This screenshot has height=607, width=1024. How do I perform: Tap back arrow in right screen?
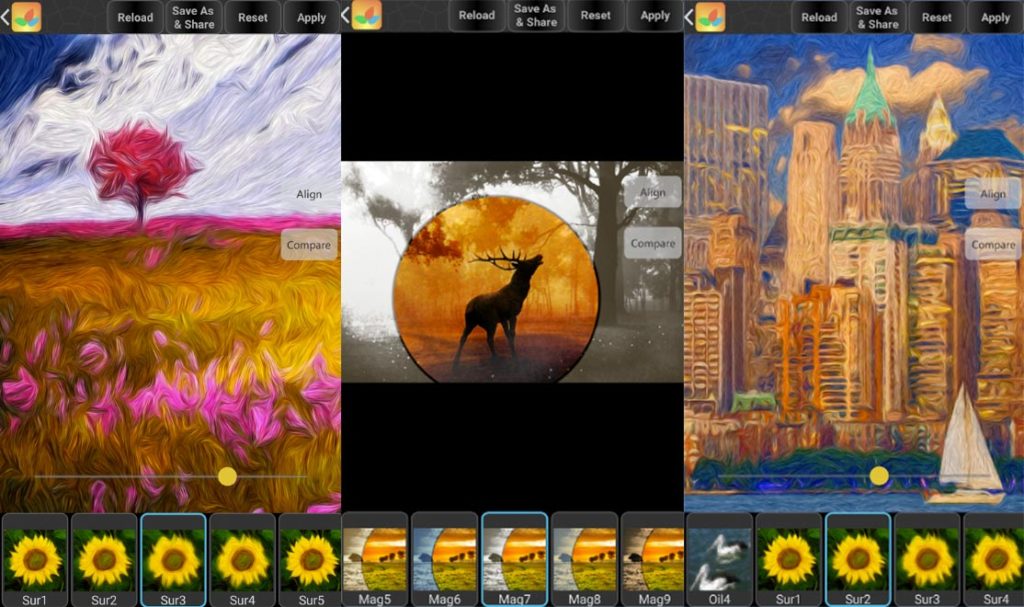pos(688,17)
